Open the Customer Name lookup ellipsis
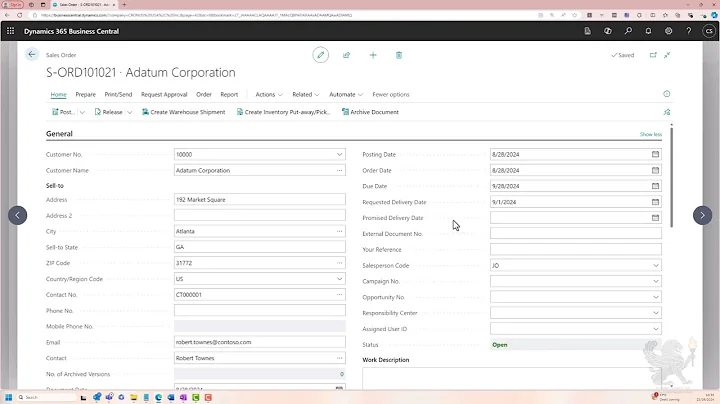 [x=339, y=170]
